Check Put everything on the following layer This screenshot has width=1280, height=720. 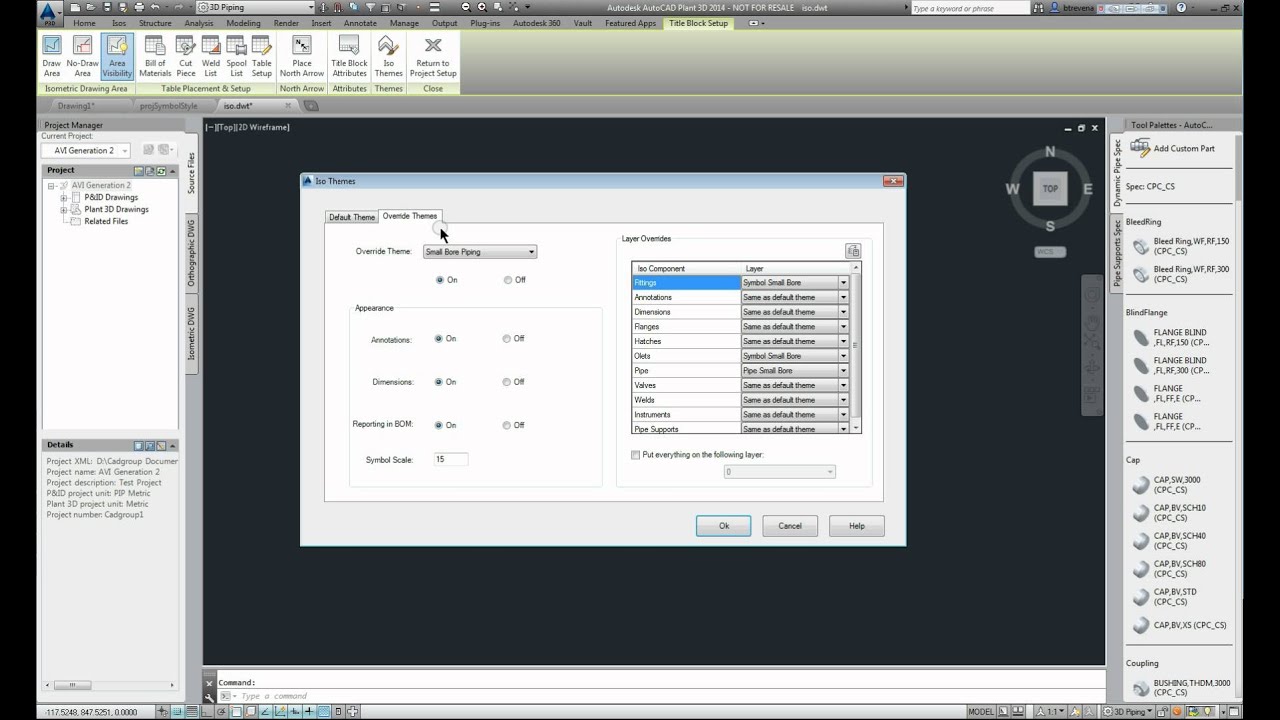pos(635,455)
